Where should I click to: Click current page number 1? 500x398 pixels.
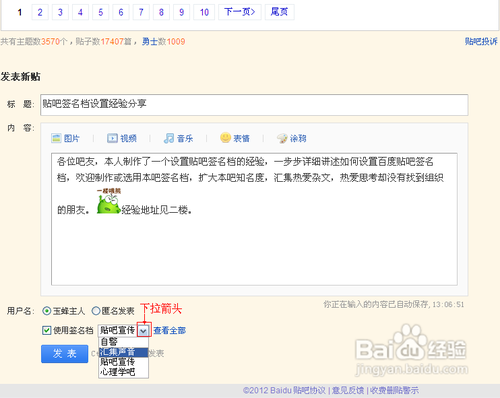[x=20, y=12]
